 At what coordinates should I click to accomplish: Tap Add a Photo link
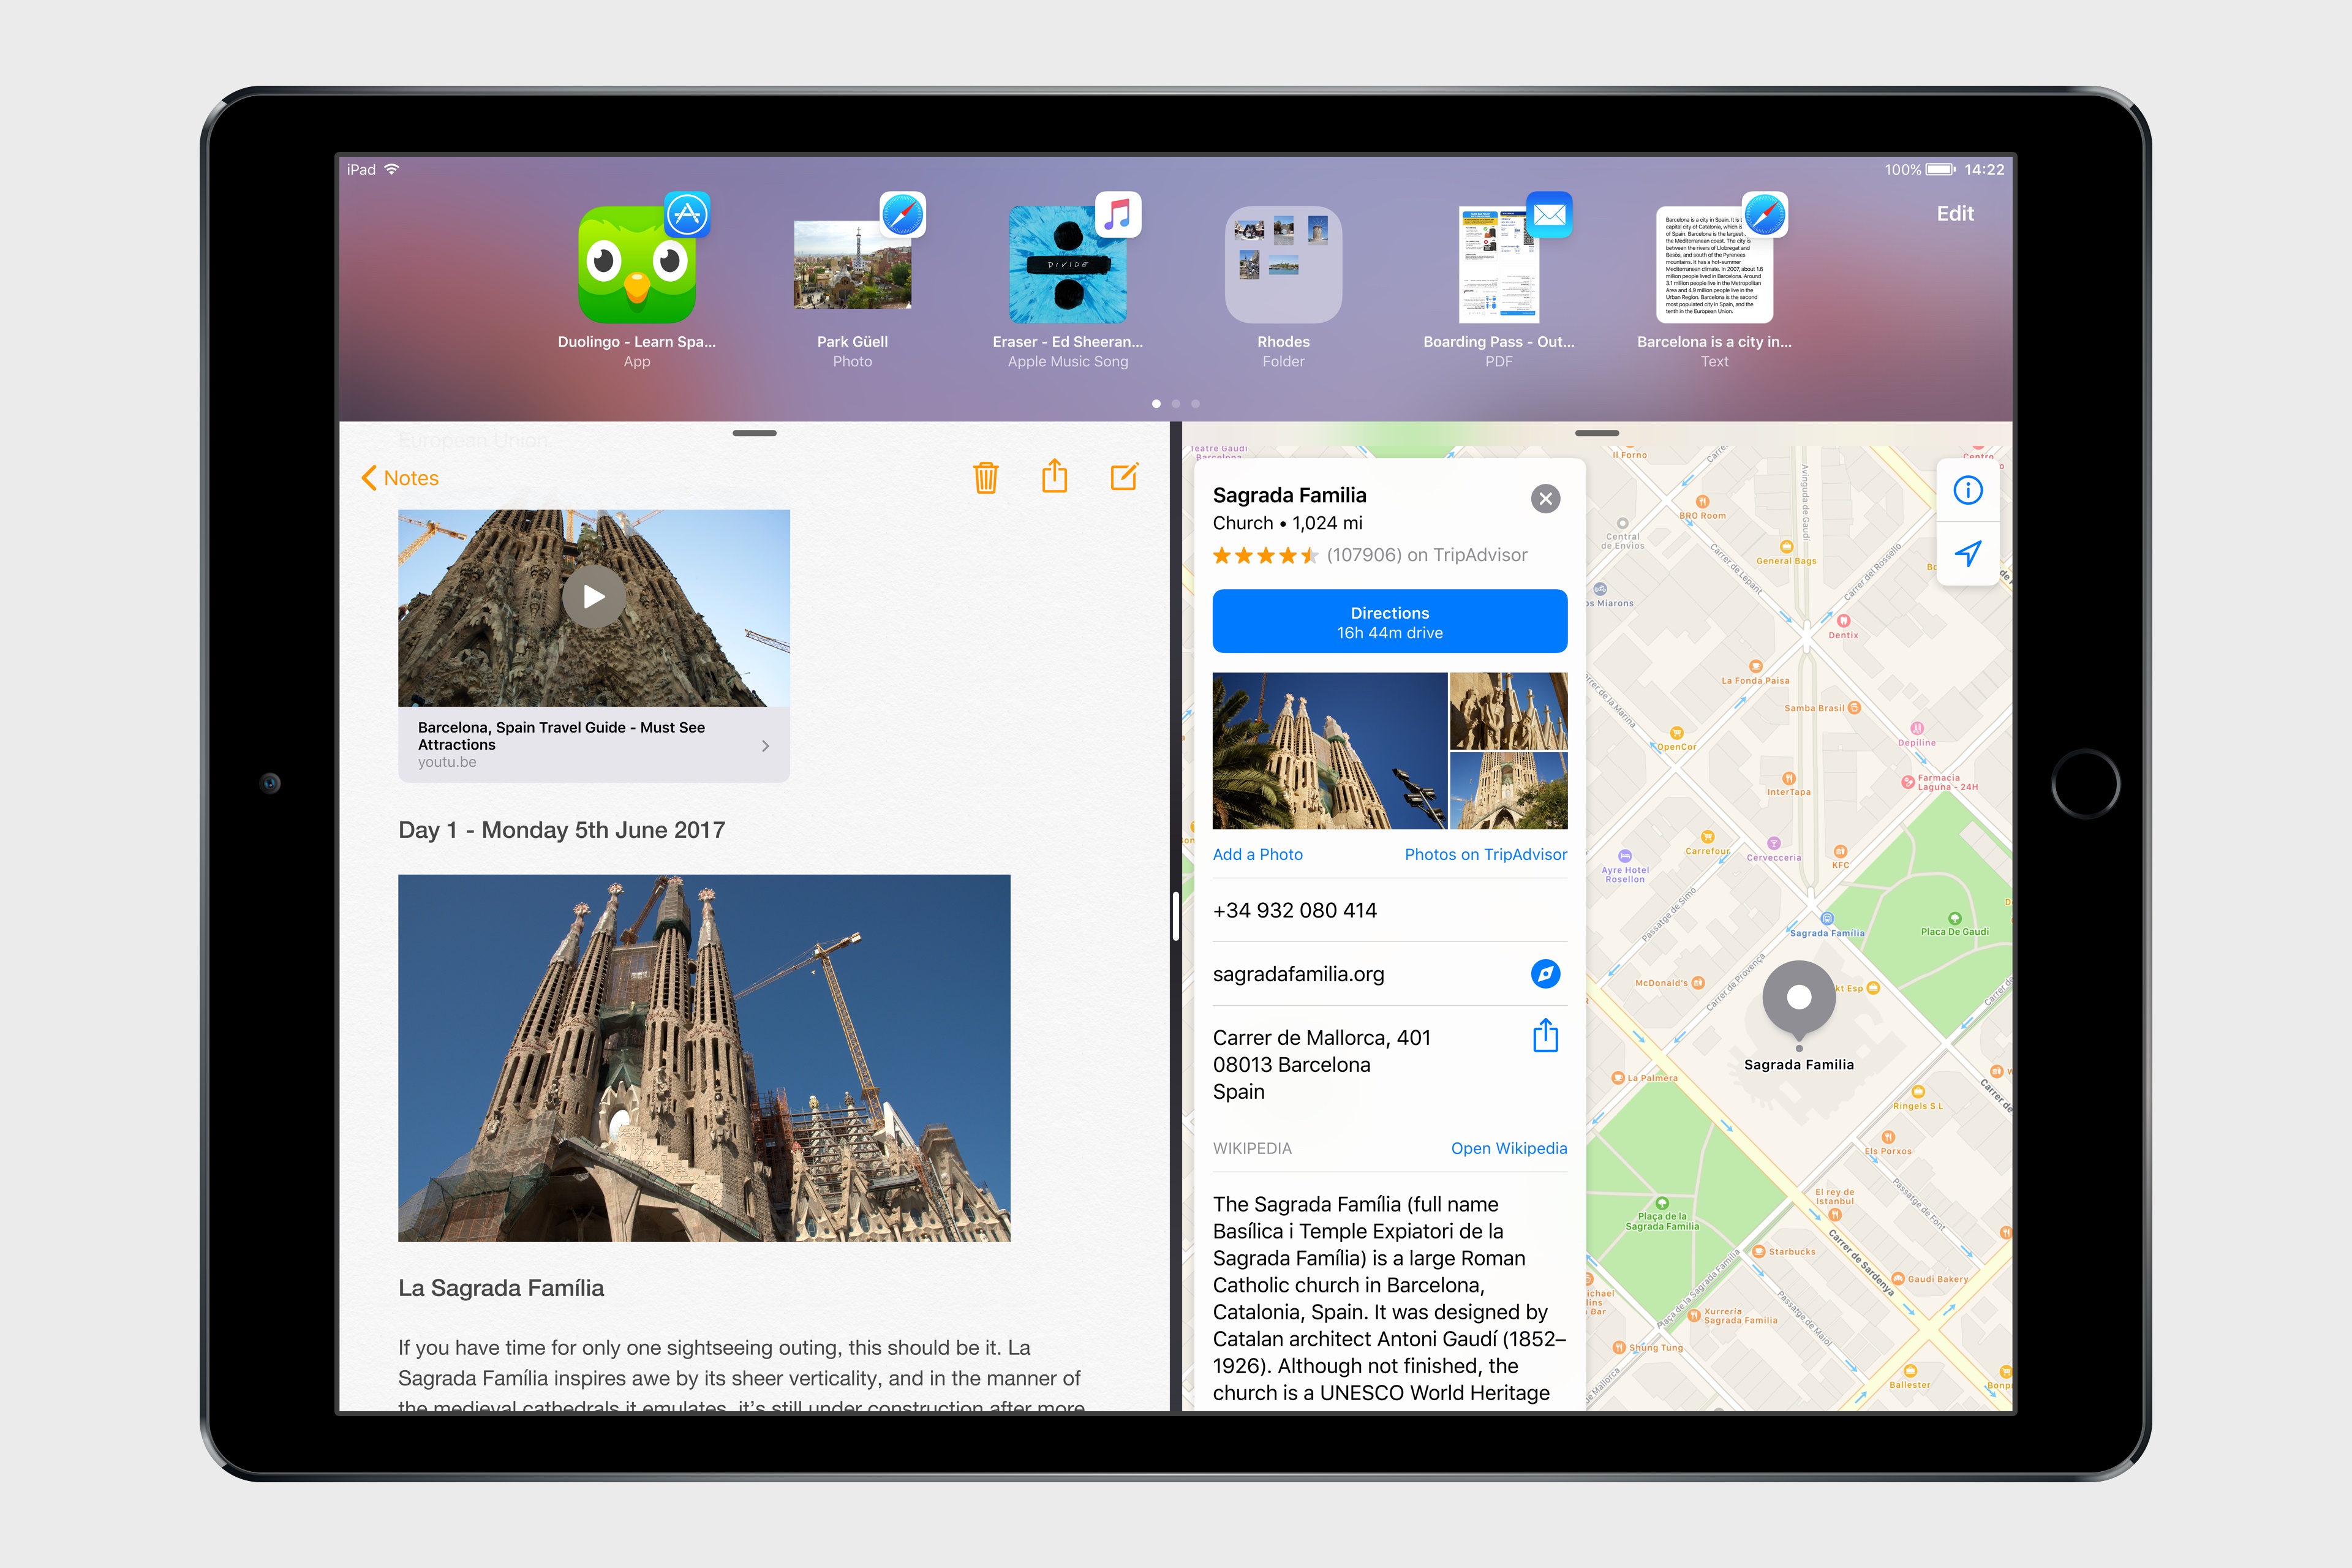(1257, 854)
